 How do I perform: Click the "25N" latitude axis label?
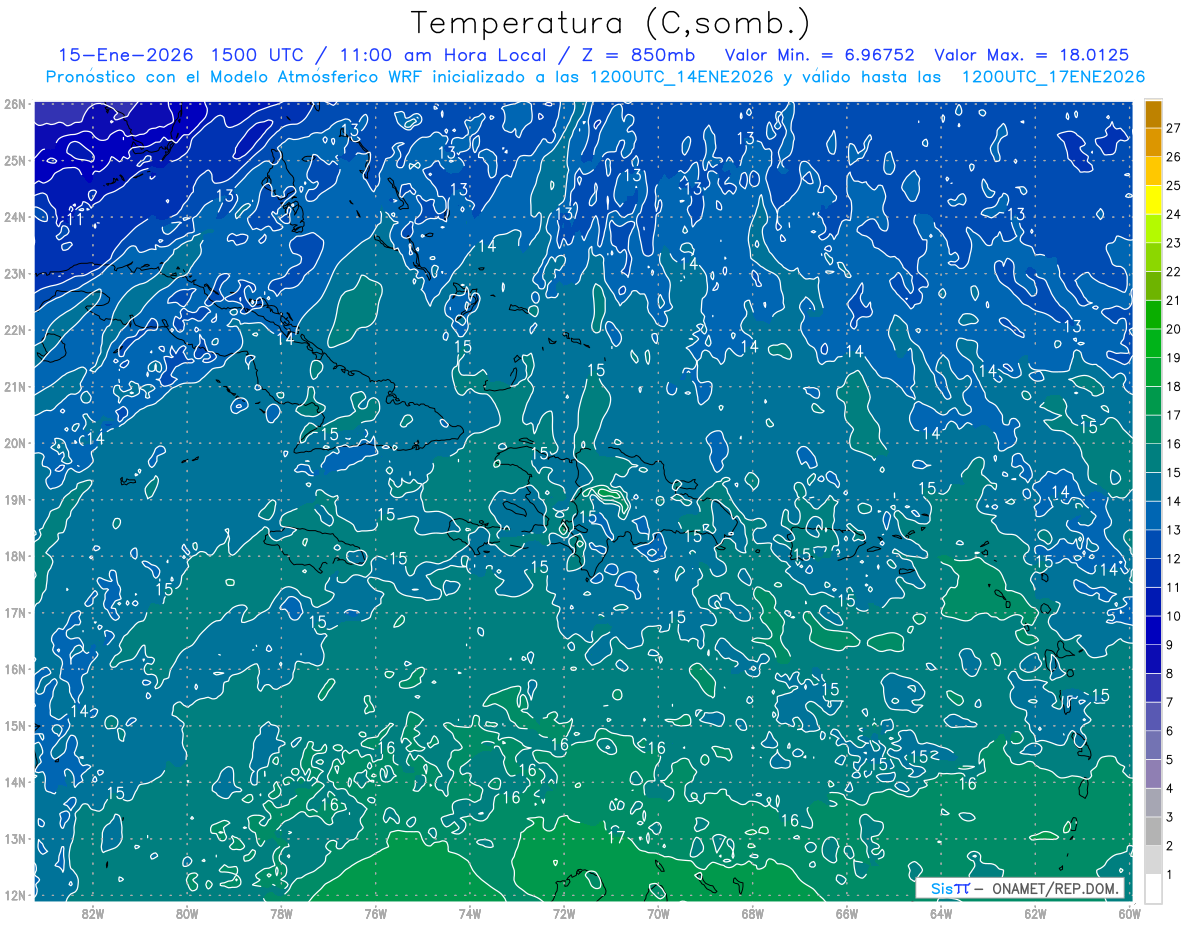tap(14, 161)
